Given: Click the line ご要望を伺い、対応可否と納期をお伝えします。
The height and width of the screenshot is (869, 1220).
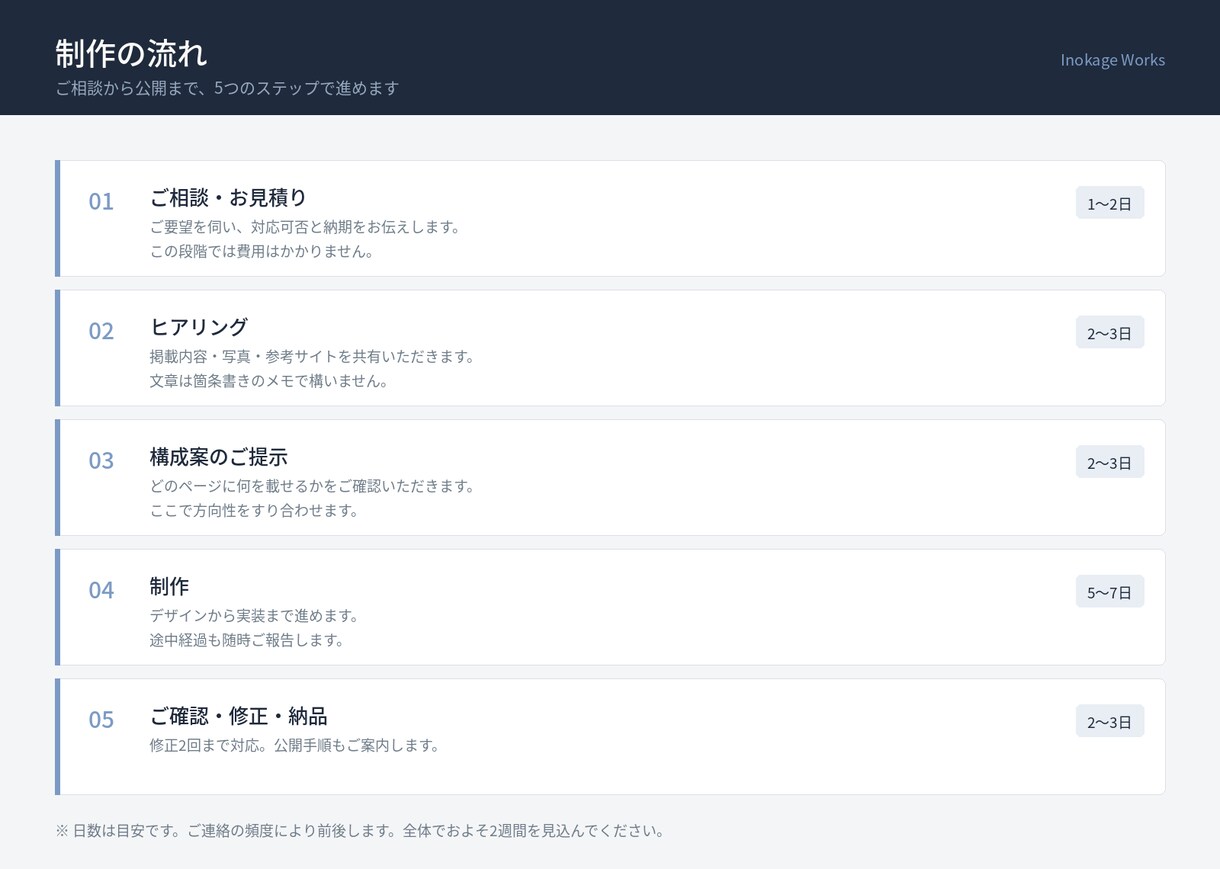Looking at the screenshot, I should point(307,227).
